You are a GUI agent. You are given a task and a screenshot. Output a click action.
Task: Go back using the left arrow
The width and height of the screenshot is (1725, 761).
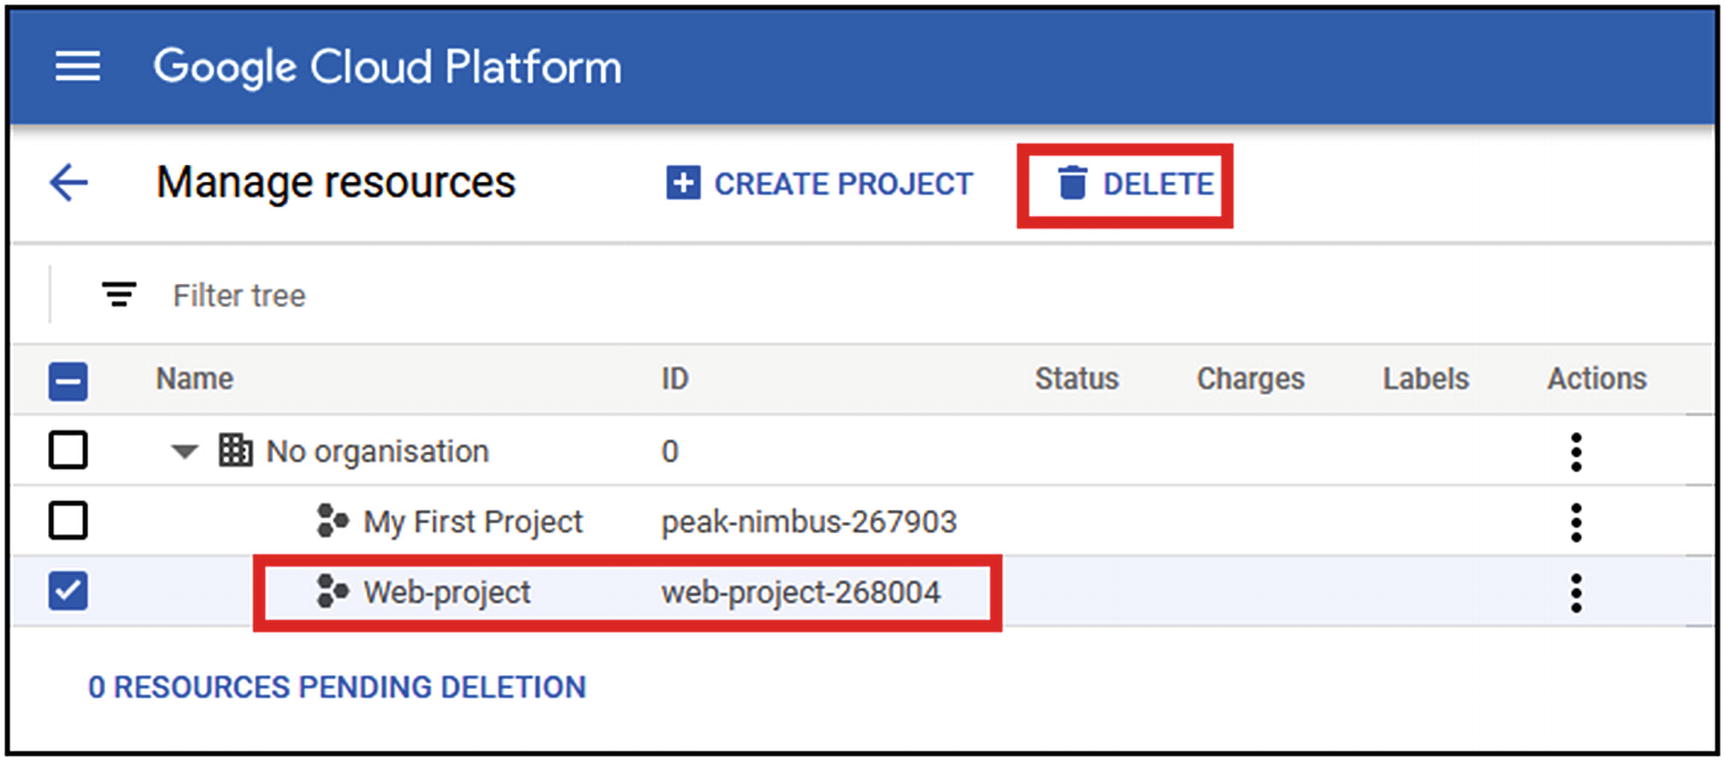(x=69, y=183)
